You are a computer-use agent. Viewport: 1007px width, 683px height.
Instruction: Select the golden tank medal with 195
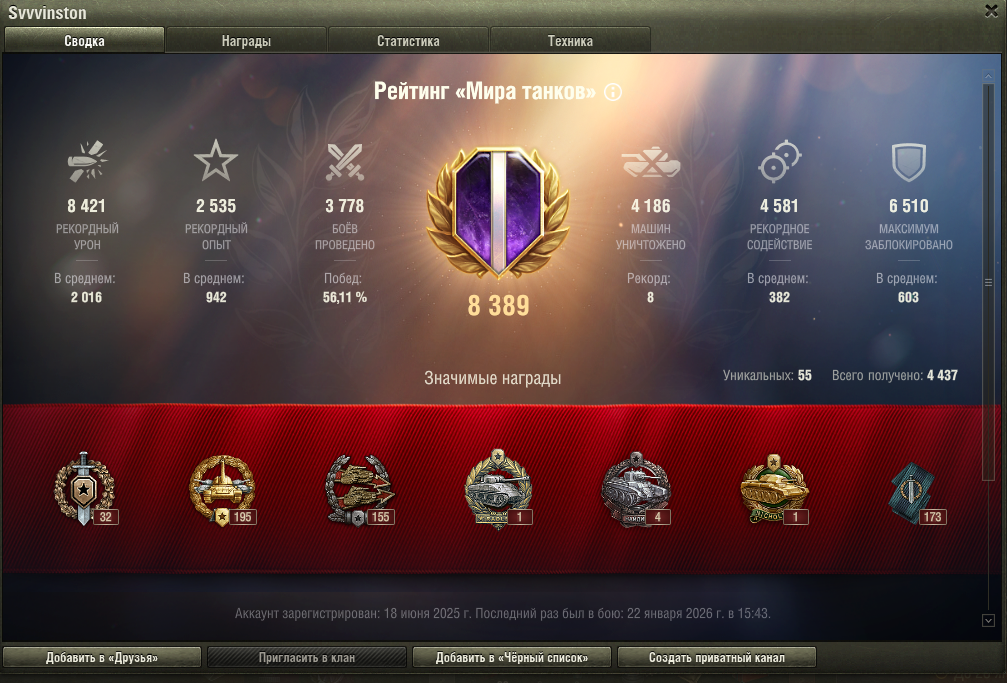click(223, 490)
